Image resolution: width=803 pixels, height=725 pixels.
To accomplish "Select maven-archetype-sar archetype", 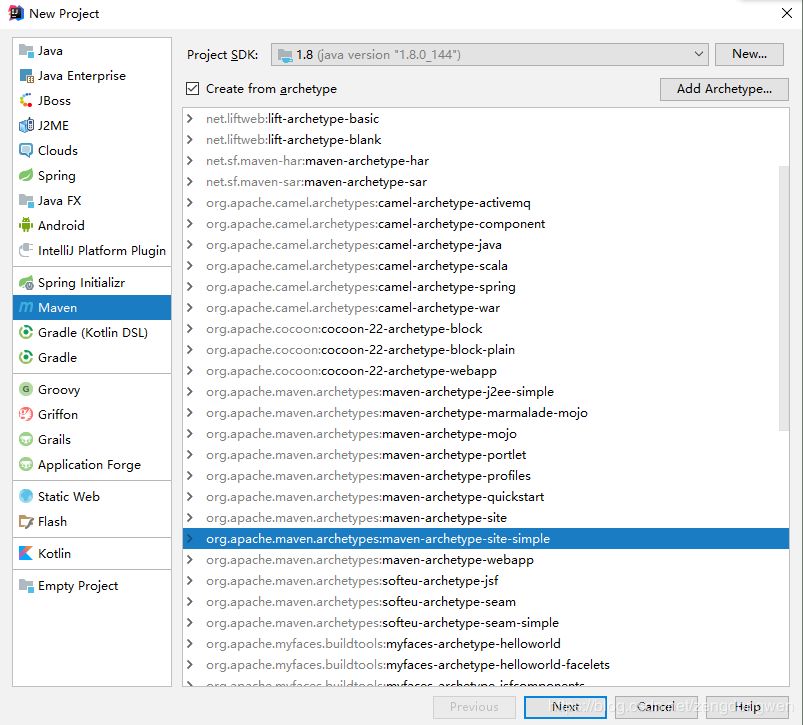I will tap(485, 181).
